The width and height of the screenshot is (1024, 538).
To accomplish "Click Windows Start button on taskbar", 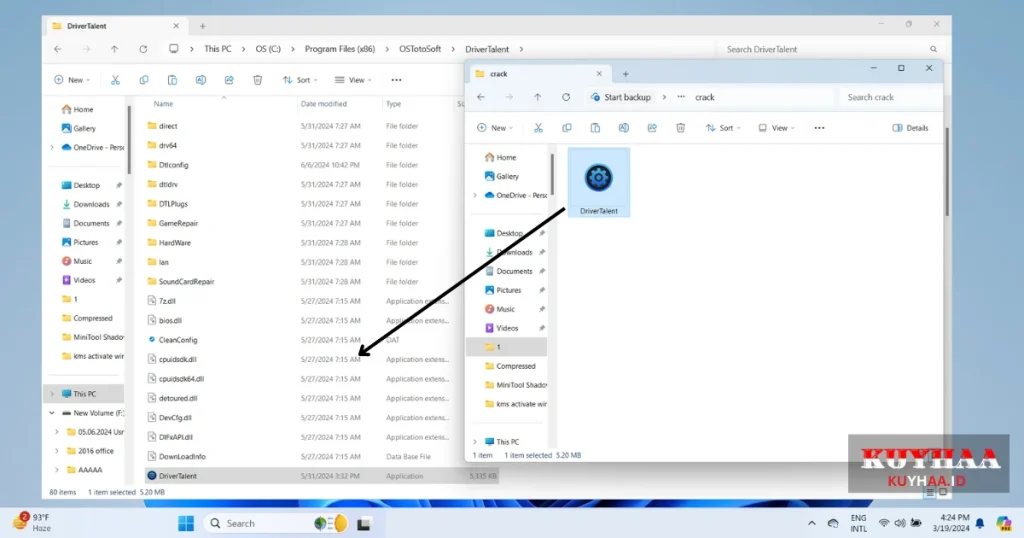I will [x=186, y=523].
